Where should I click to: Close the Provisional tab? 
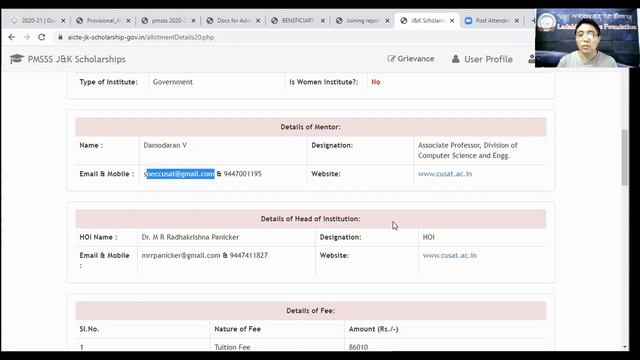click(128, 20)
